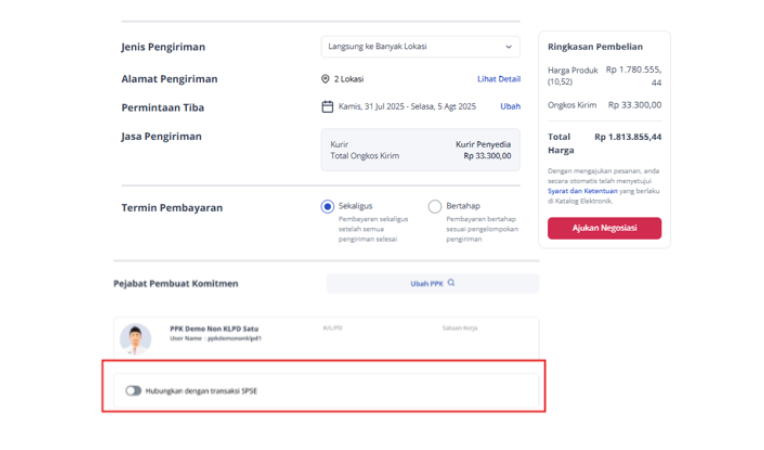Click the location pin icon beside 2 Lokasi
This screenshot has width=764, height=450.
click(325, 79)
